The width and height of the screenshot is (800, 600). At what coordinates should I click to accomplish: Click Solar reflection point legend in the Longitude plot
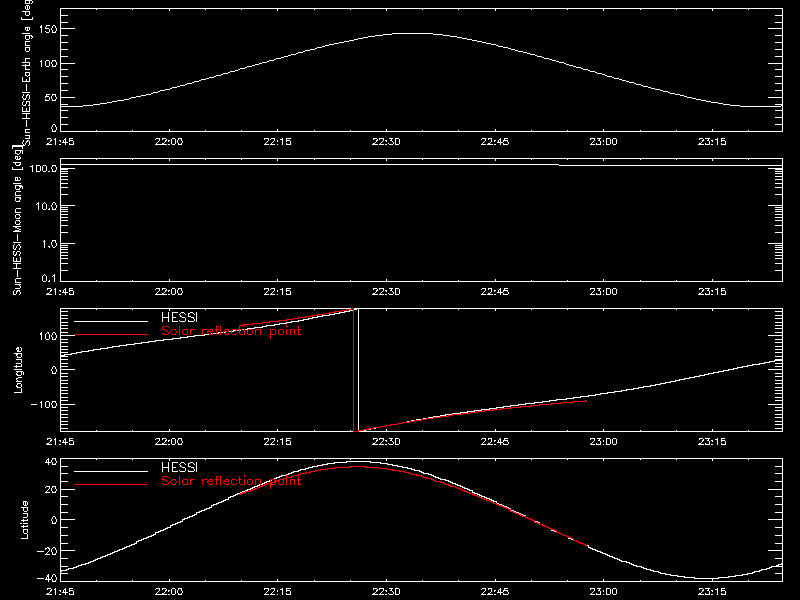(231, 331)
